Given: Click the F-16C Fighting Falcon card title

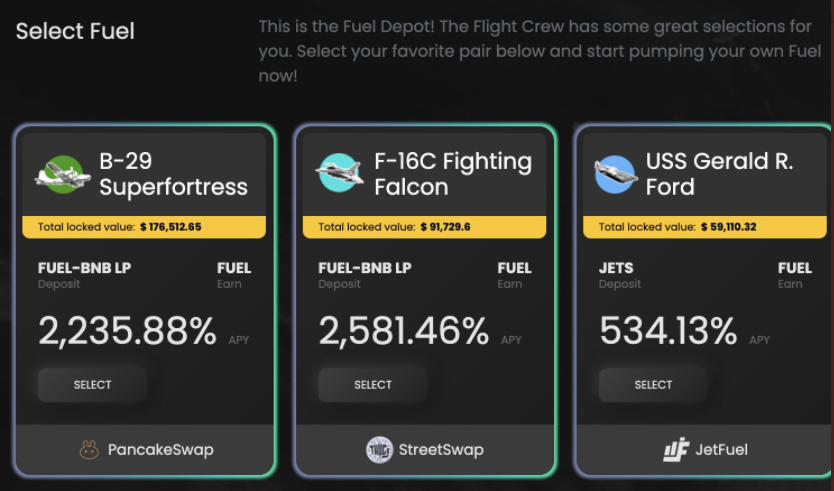Looking at the screenshot, I should coord(453,174).
